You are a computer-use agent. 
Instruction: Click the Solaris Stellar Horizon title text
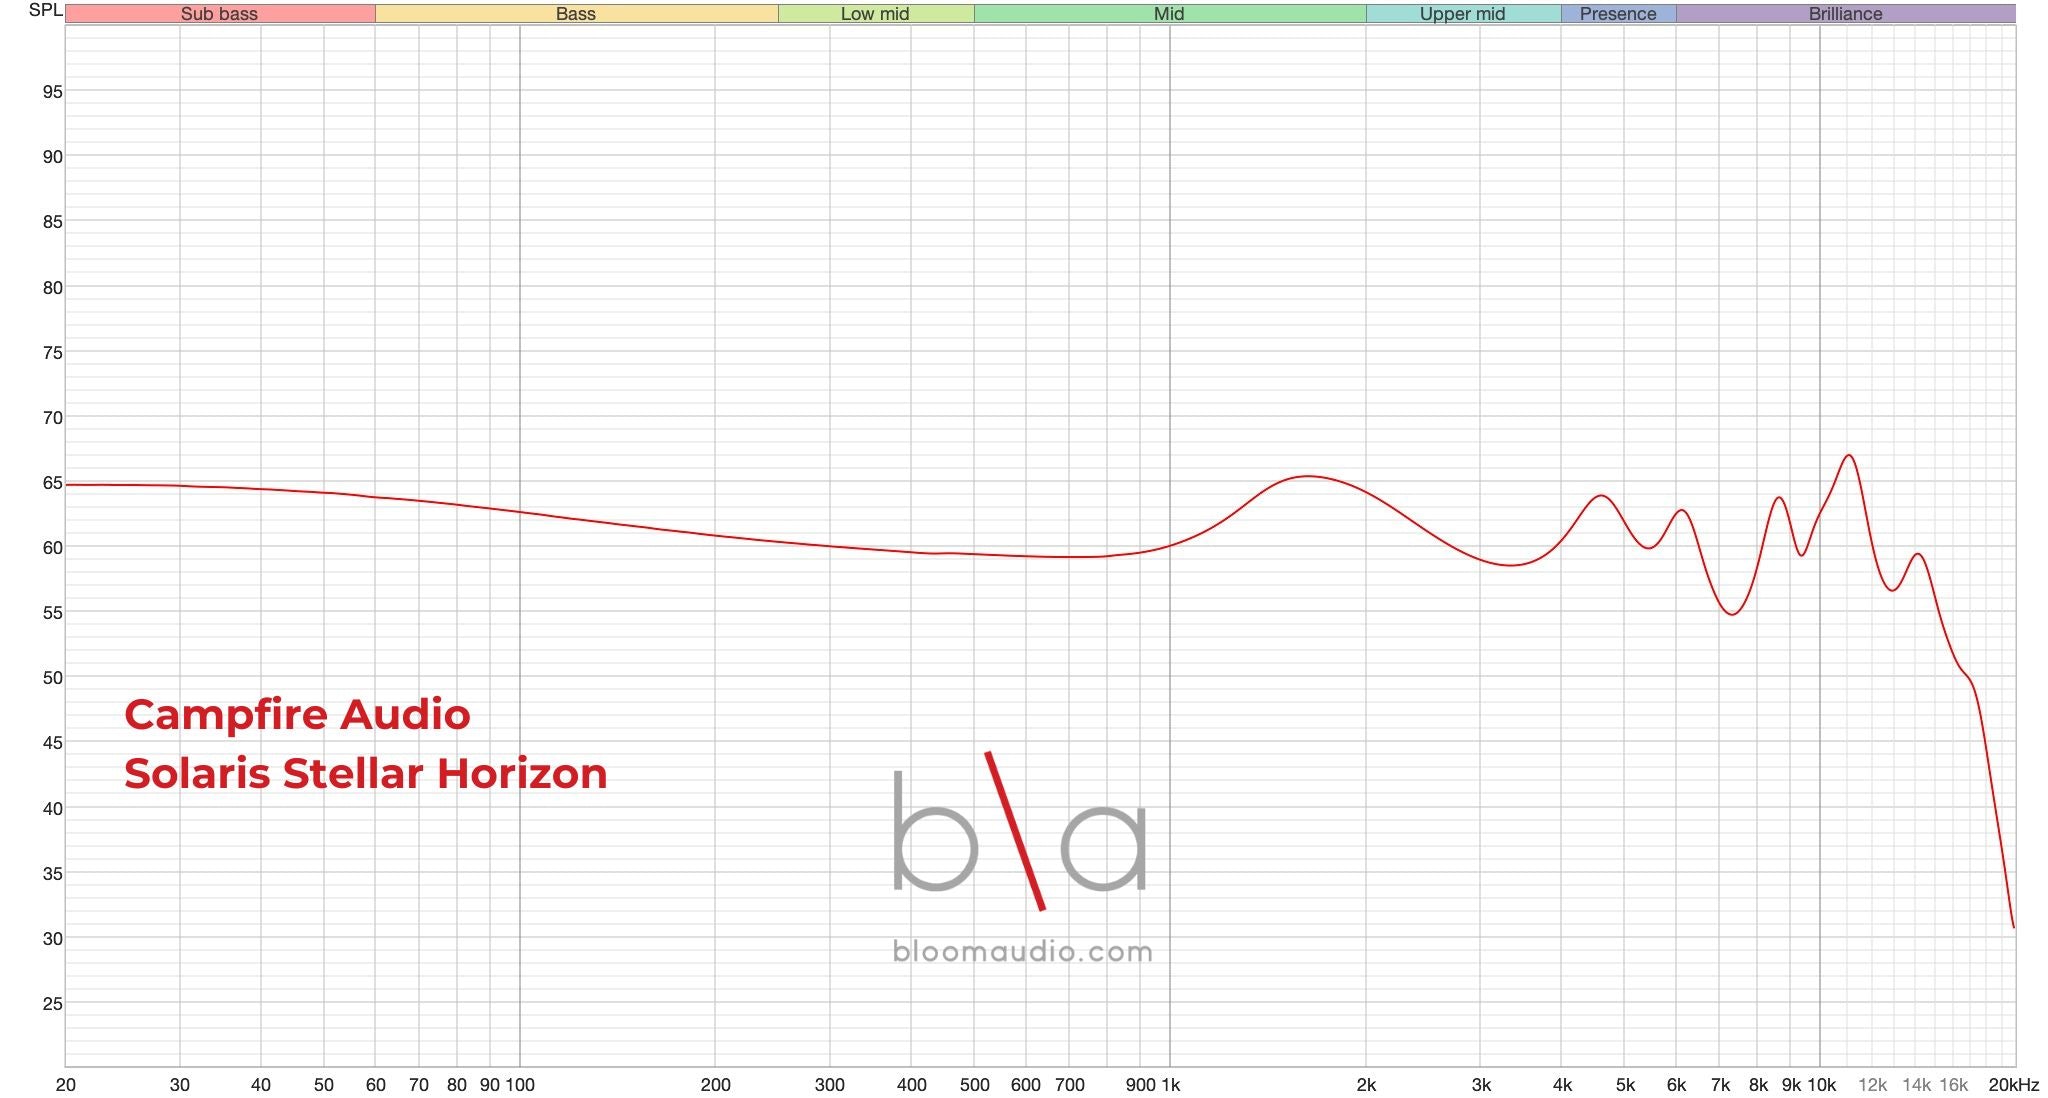(366, 773)
